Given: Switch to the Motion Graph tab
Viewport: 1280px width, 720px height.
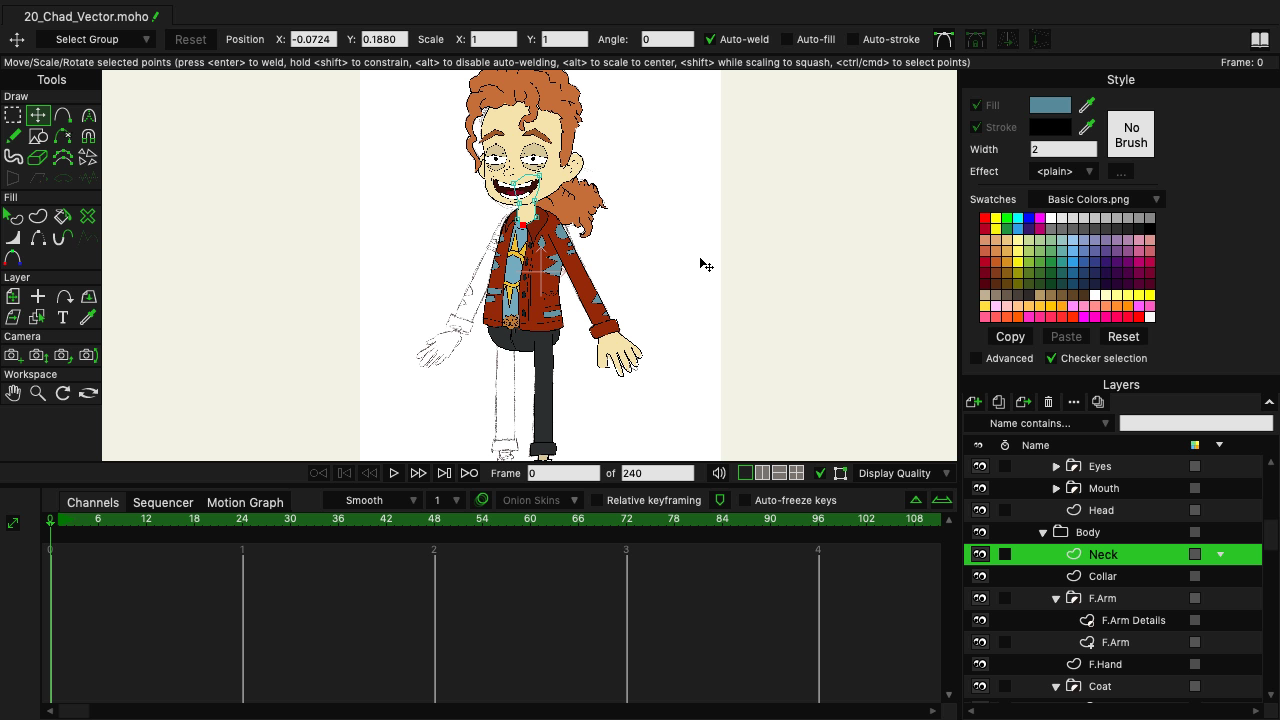Looking at the screenshot, I should pos(245,502).
